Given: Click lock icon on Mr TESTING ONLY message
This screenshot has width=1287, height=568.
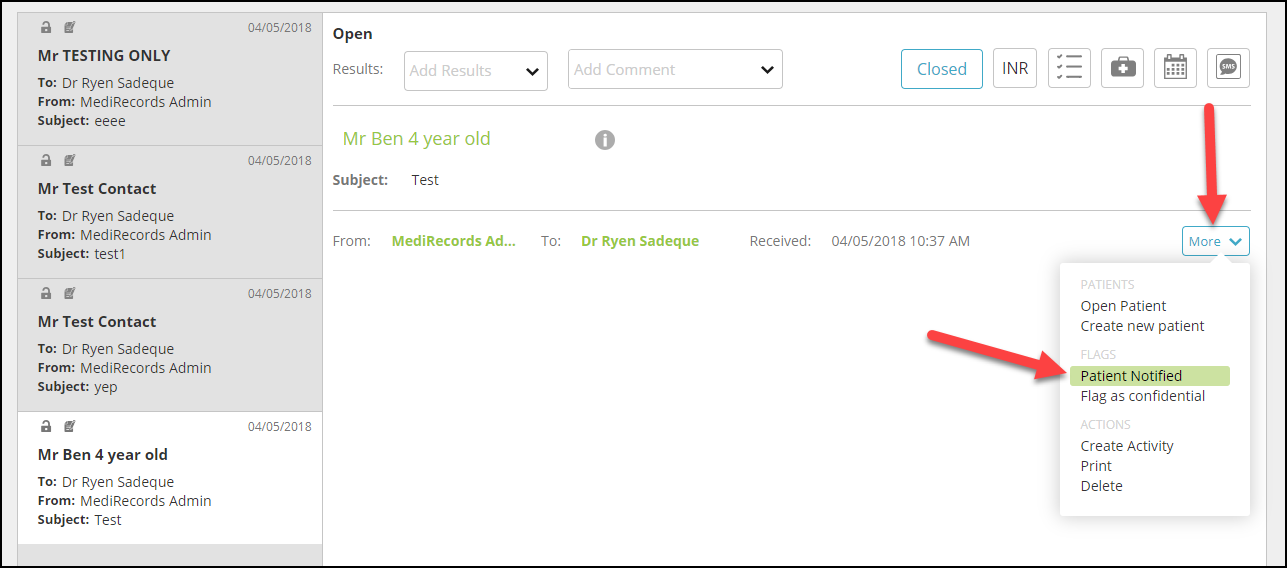Looking at the screenshot, I should coord(46,27).
